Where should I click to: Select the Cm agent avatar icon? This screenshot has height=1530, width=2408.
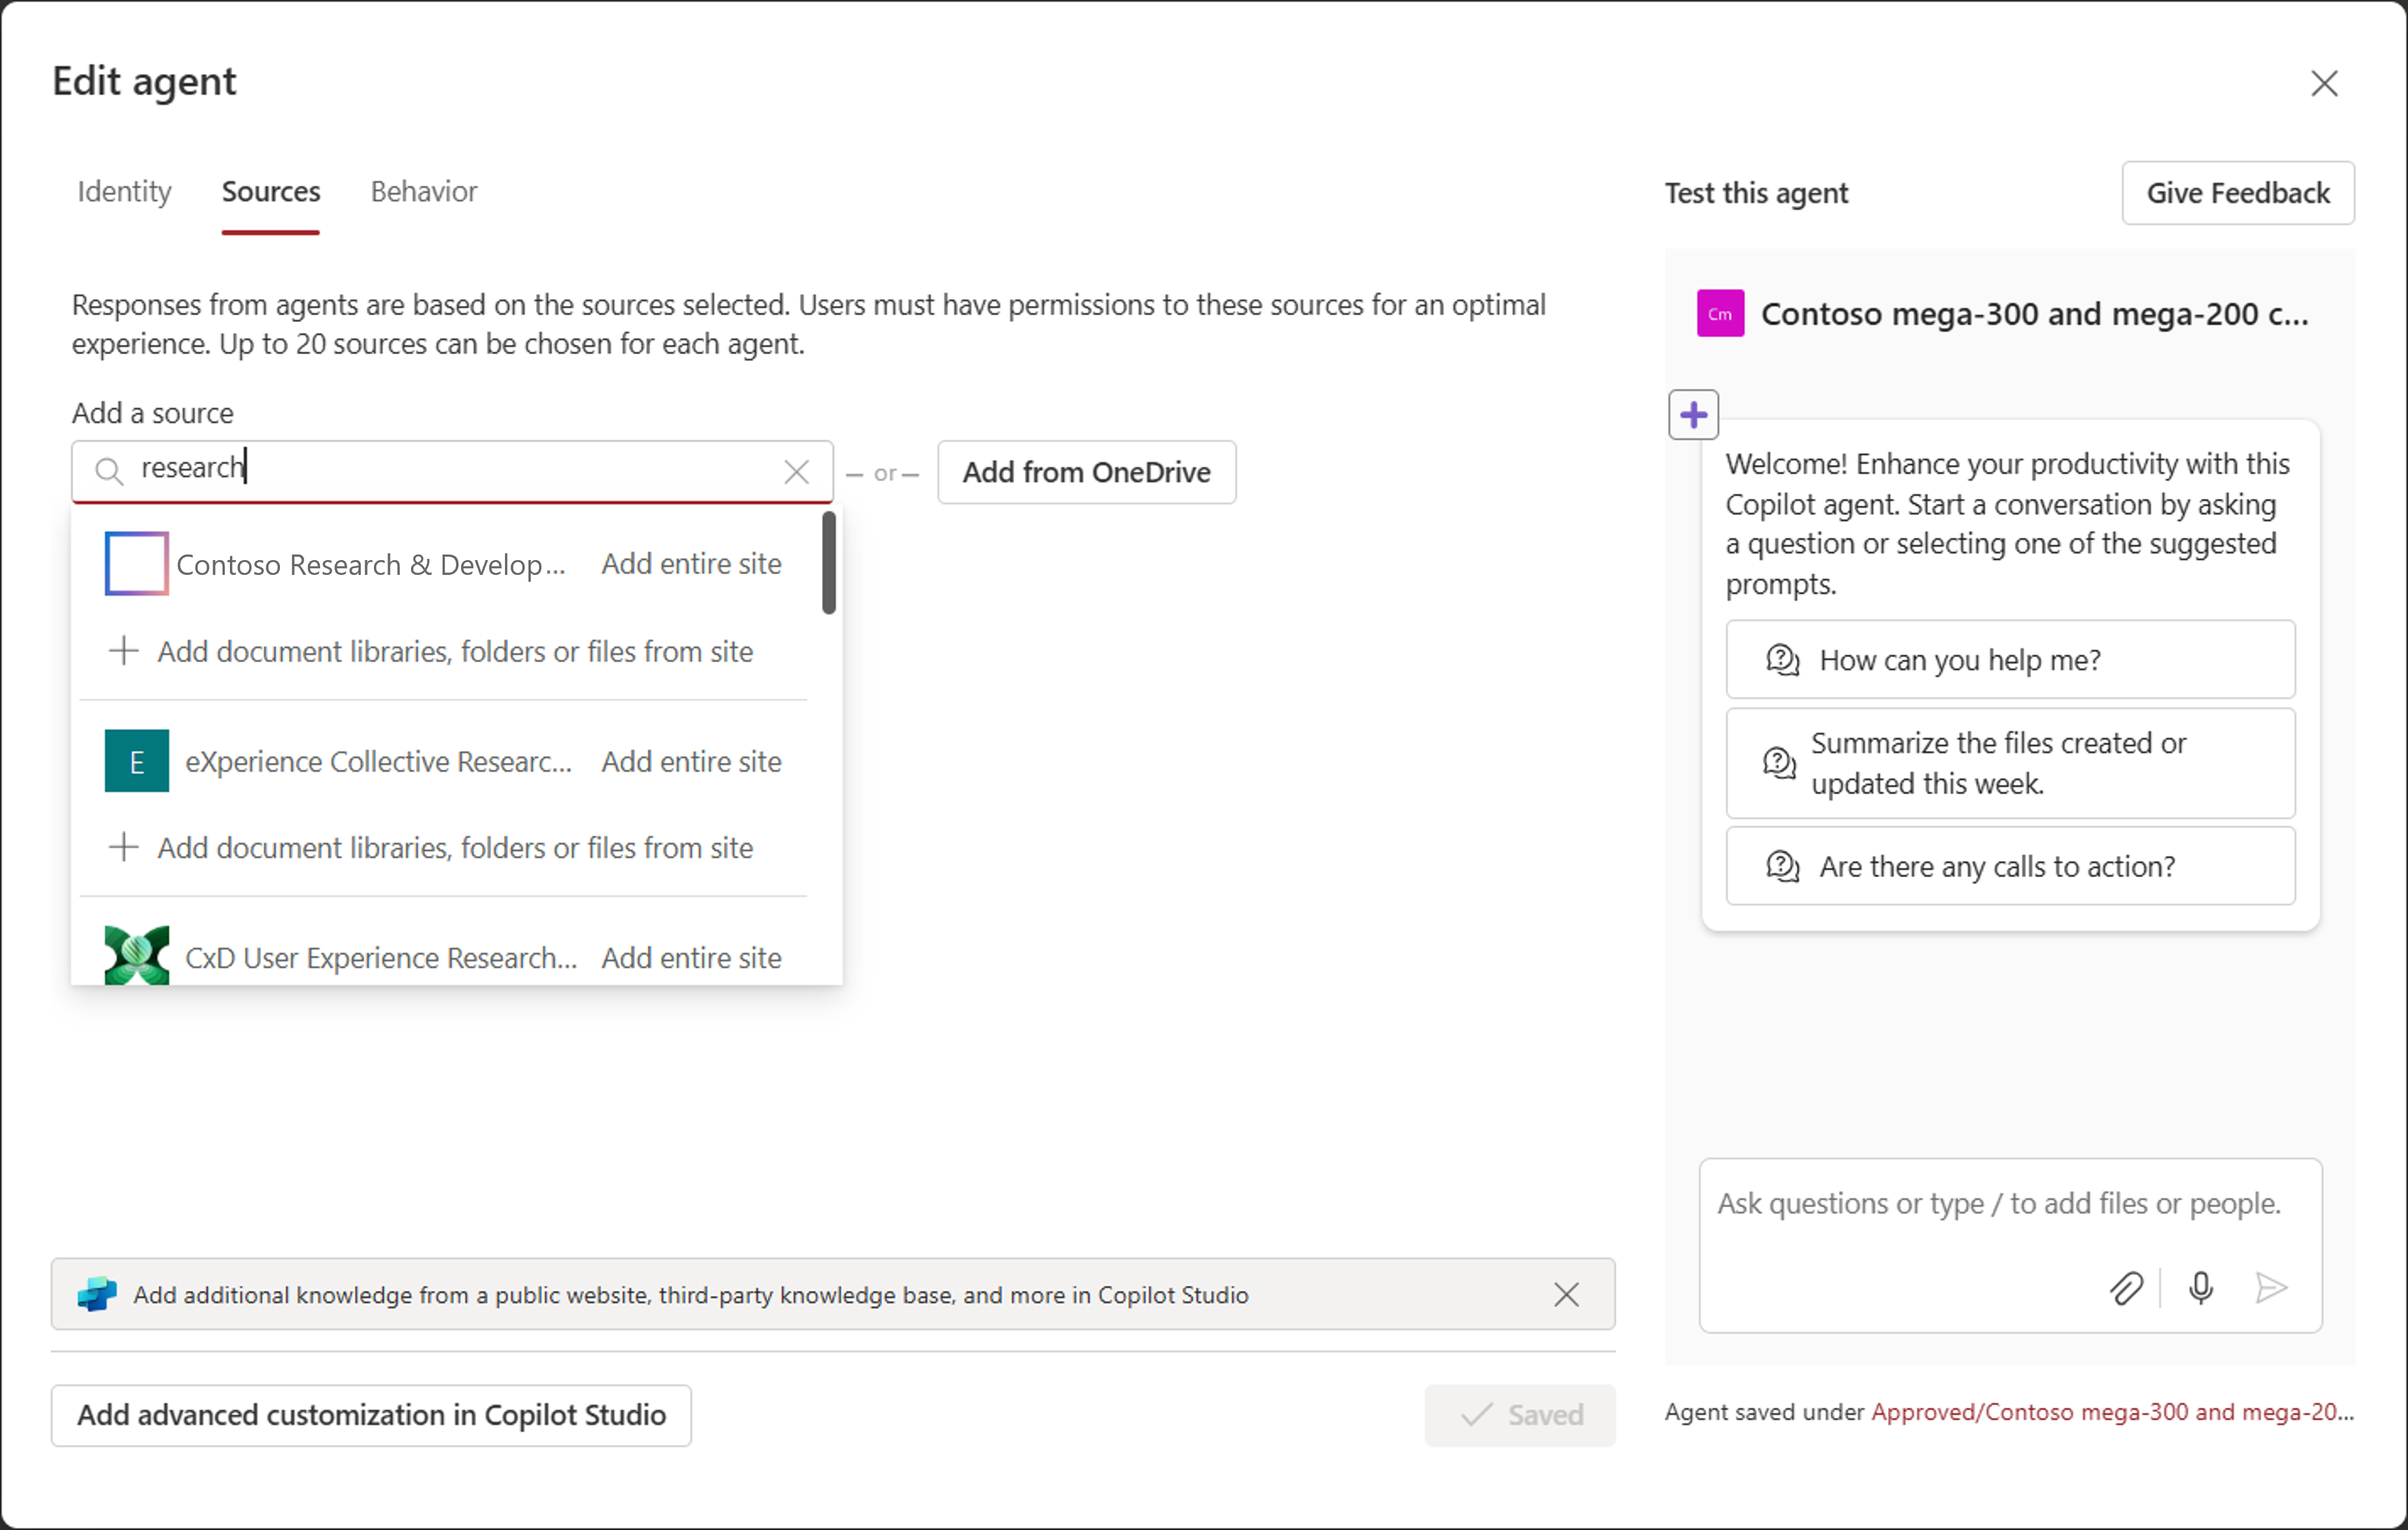click(x=1720, y=313)
